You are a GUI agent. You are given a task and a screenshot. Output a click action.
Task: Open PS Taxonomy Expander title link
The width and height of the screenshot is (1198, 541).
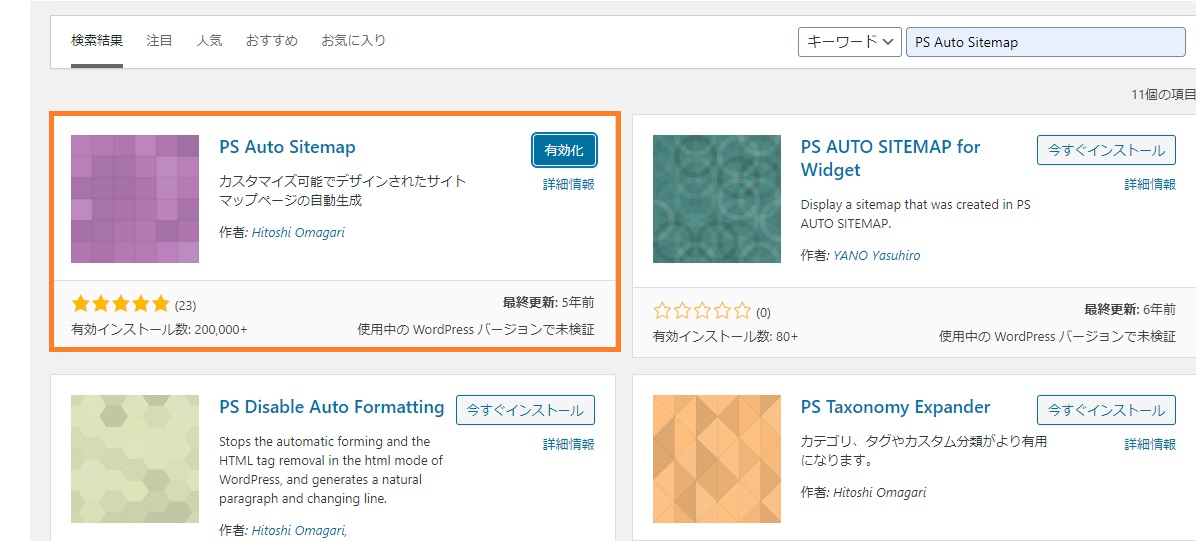coord(895,407)
